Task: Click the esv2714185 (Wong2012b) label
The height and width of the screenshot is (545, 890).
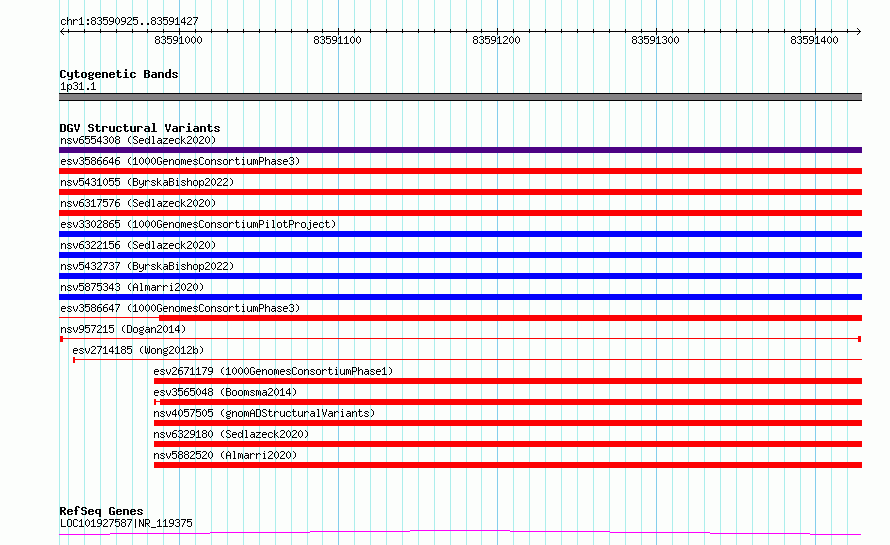Action: [138, 350]
